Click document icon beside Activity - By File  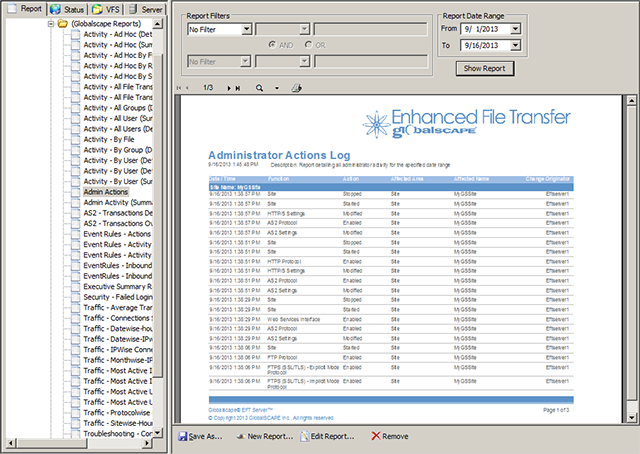76,139
